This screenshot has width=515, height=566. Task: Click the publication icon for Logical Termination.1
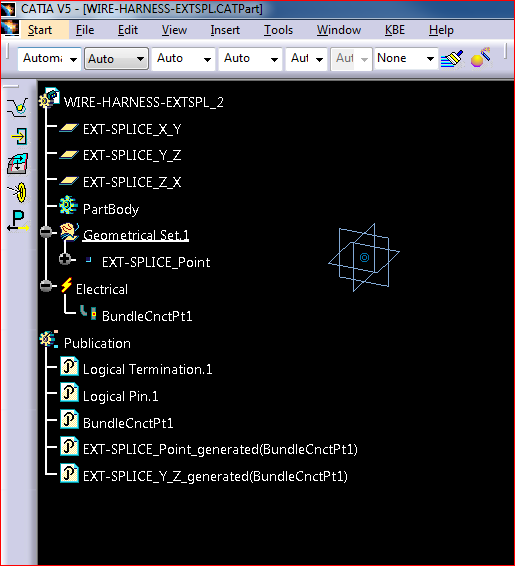click(x=69, y=366)
